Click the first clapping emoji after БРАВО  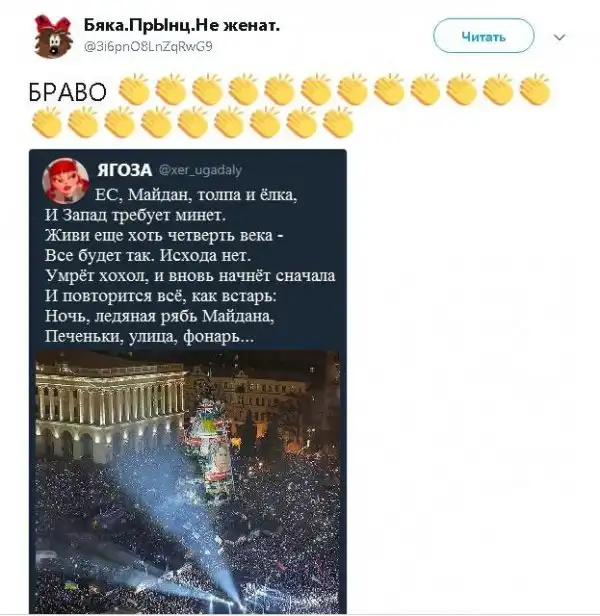pos(134,89)
